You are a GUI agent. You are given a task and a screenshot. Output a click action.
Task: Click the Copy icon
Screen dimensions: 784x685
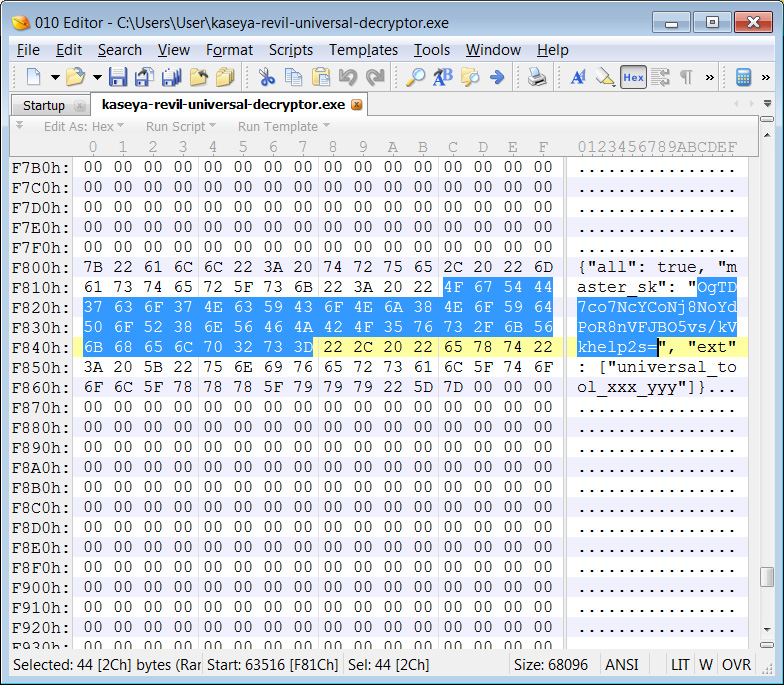tap(293, 77)
